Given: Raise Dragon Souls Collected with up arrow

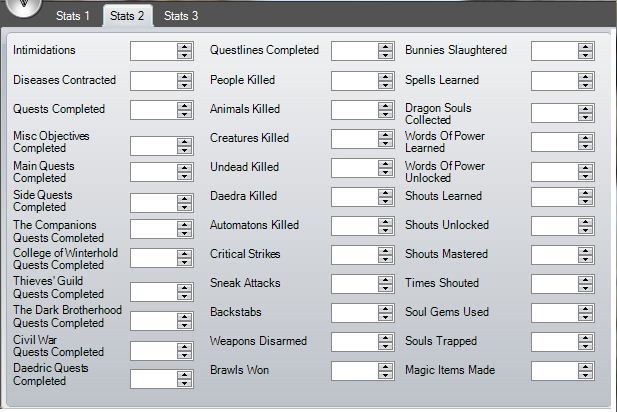Looking at the screenshot, I should 585,109.
